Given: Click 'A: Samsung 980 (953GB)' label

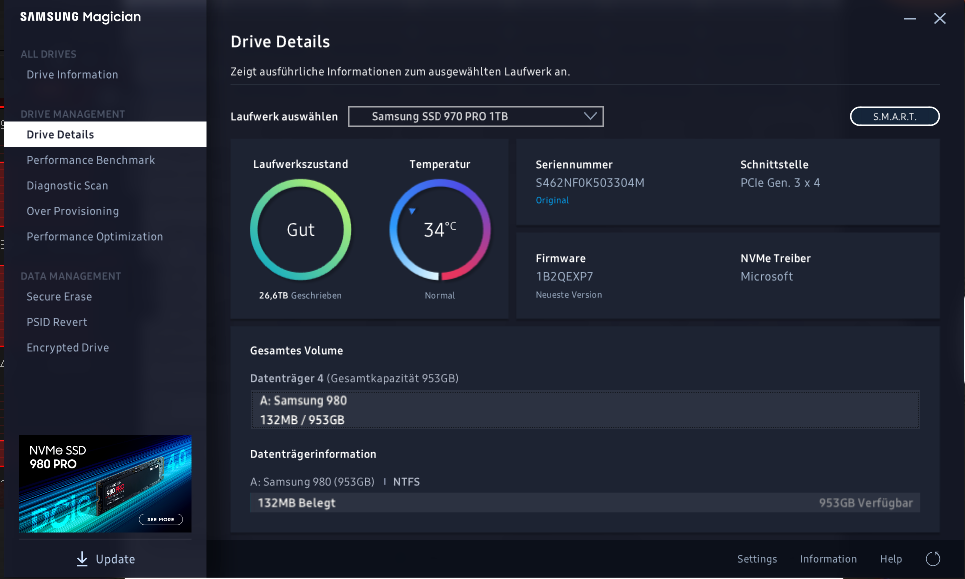Looking at the screenshot, I should click(312, 482).
